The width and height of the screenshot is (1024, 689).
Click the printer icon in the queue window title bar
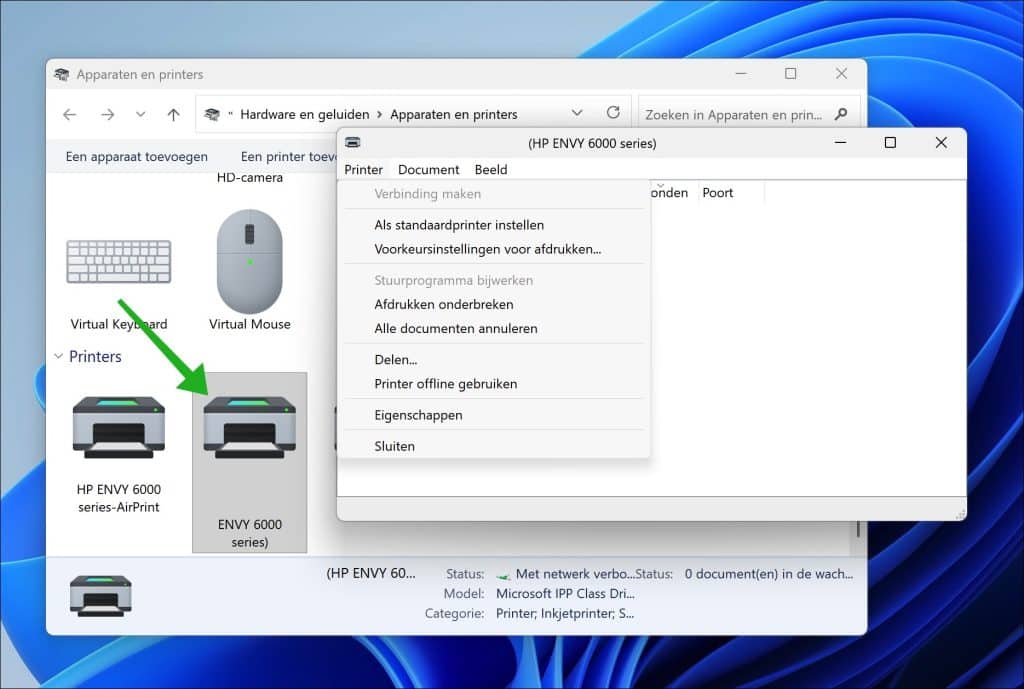click(352, 143)
